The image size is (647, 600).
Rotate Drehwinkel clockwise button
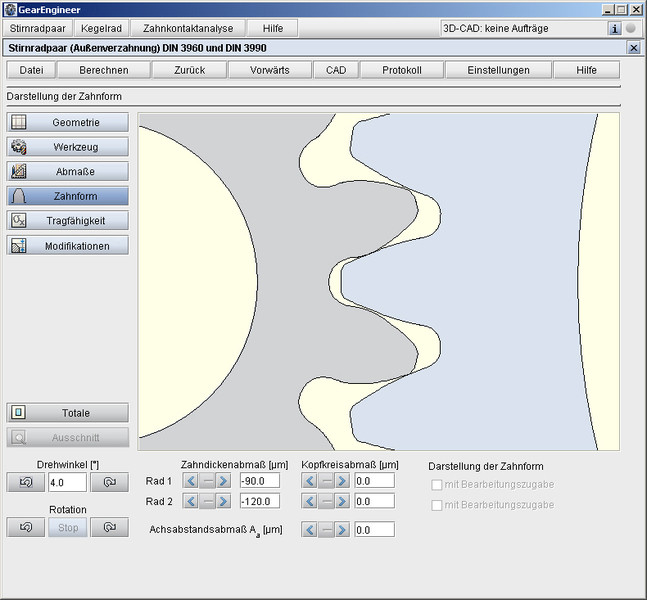click(110, 482)
